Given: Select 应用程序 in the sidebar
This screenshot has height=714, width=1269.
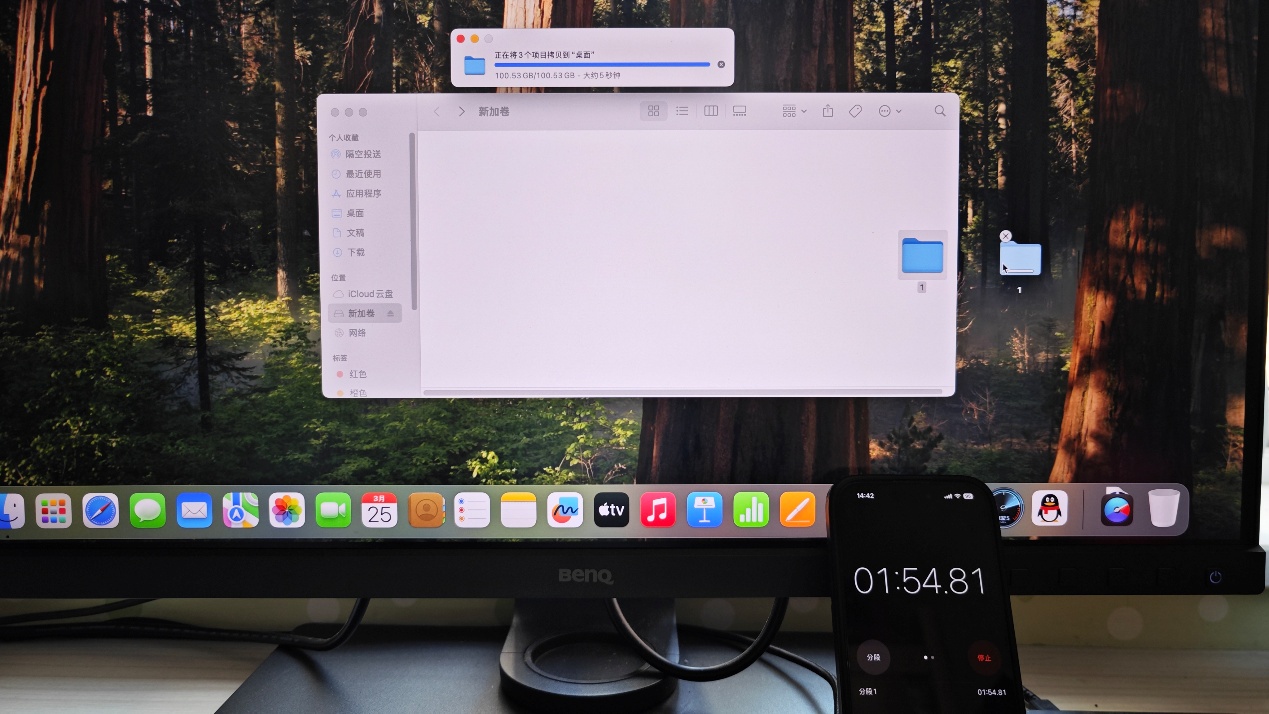Looking at the screenshot, I should point(362,193).
